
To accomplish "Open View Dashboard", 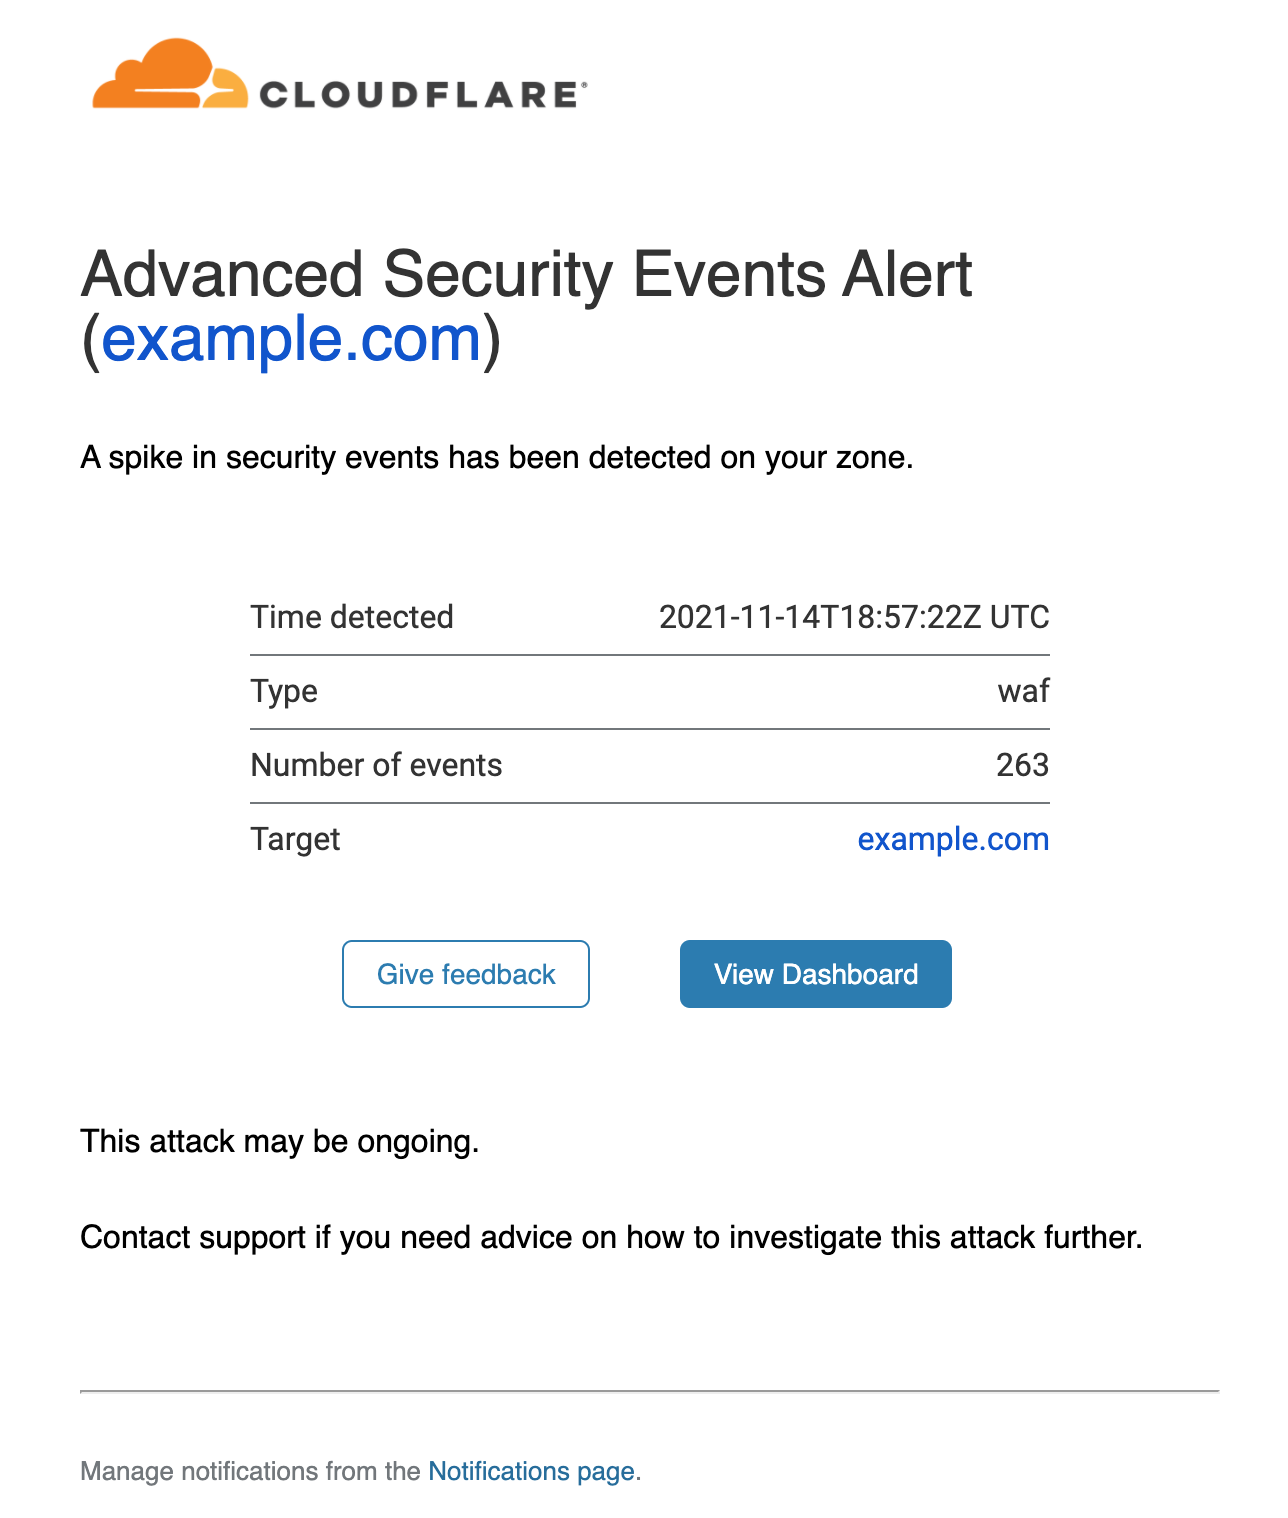I will tap(816, 974).
